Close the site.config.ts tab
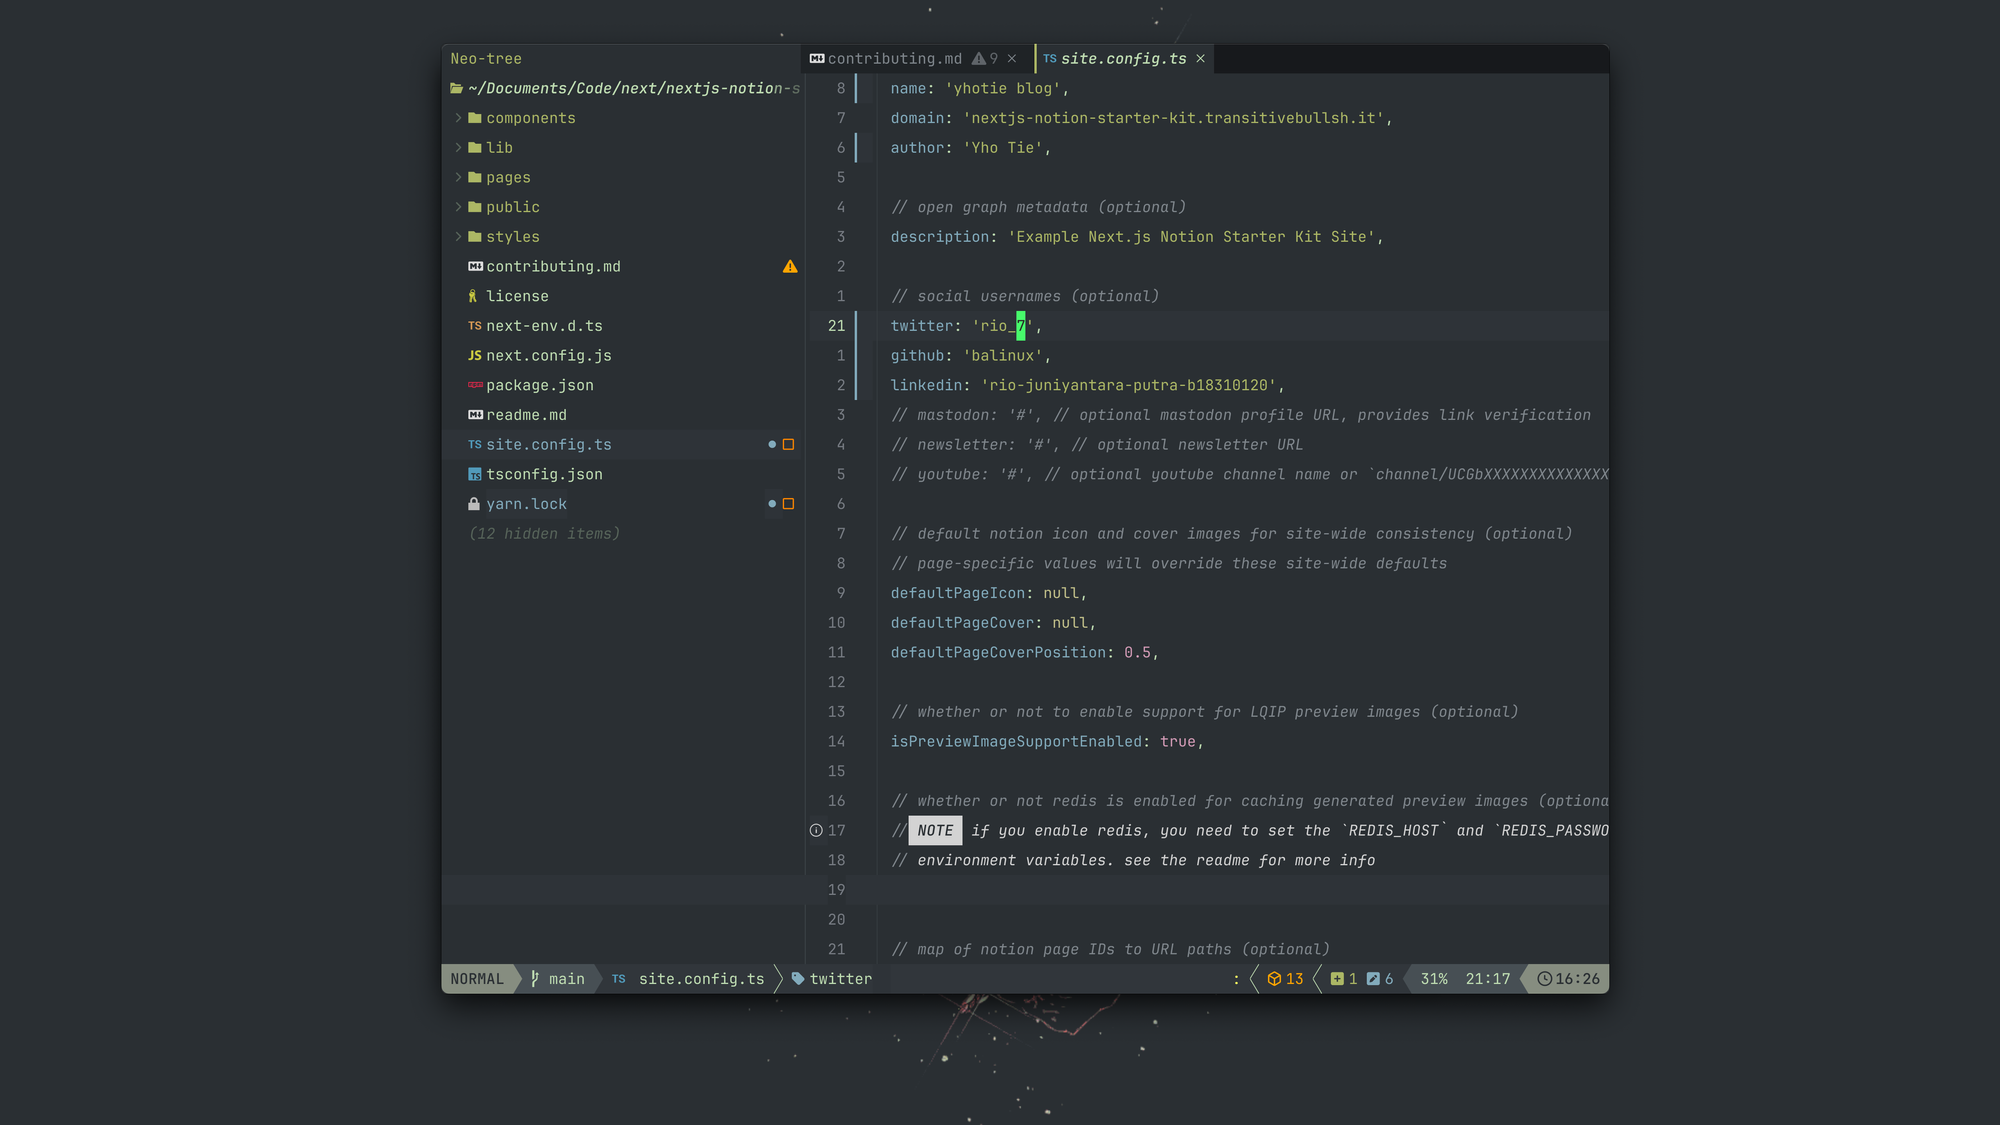 (x=1200, y=59)
